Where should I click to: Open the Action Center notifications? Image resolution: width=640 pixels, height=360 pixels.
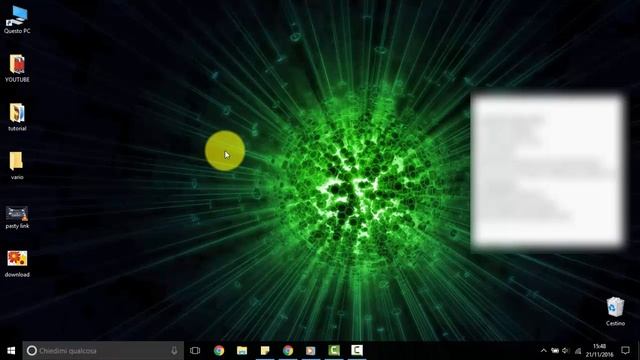625,351
